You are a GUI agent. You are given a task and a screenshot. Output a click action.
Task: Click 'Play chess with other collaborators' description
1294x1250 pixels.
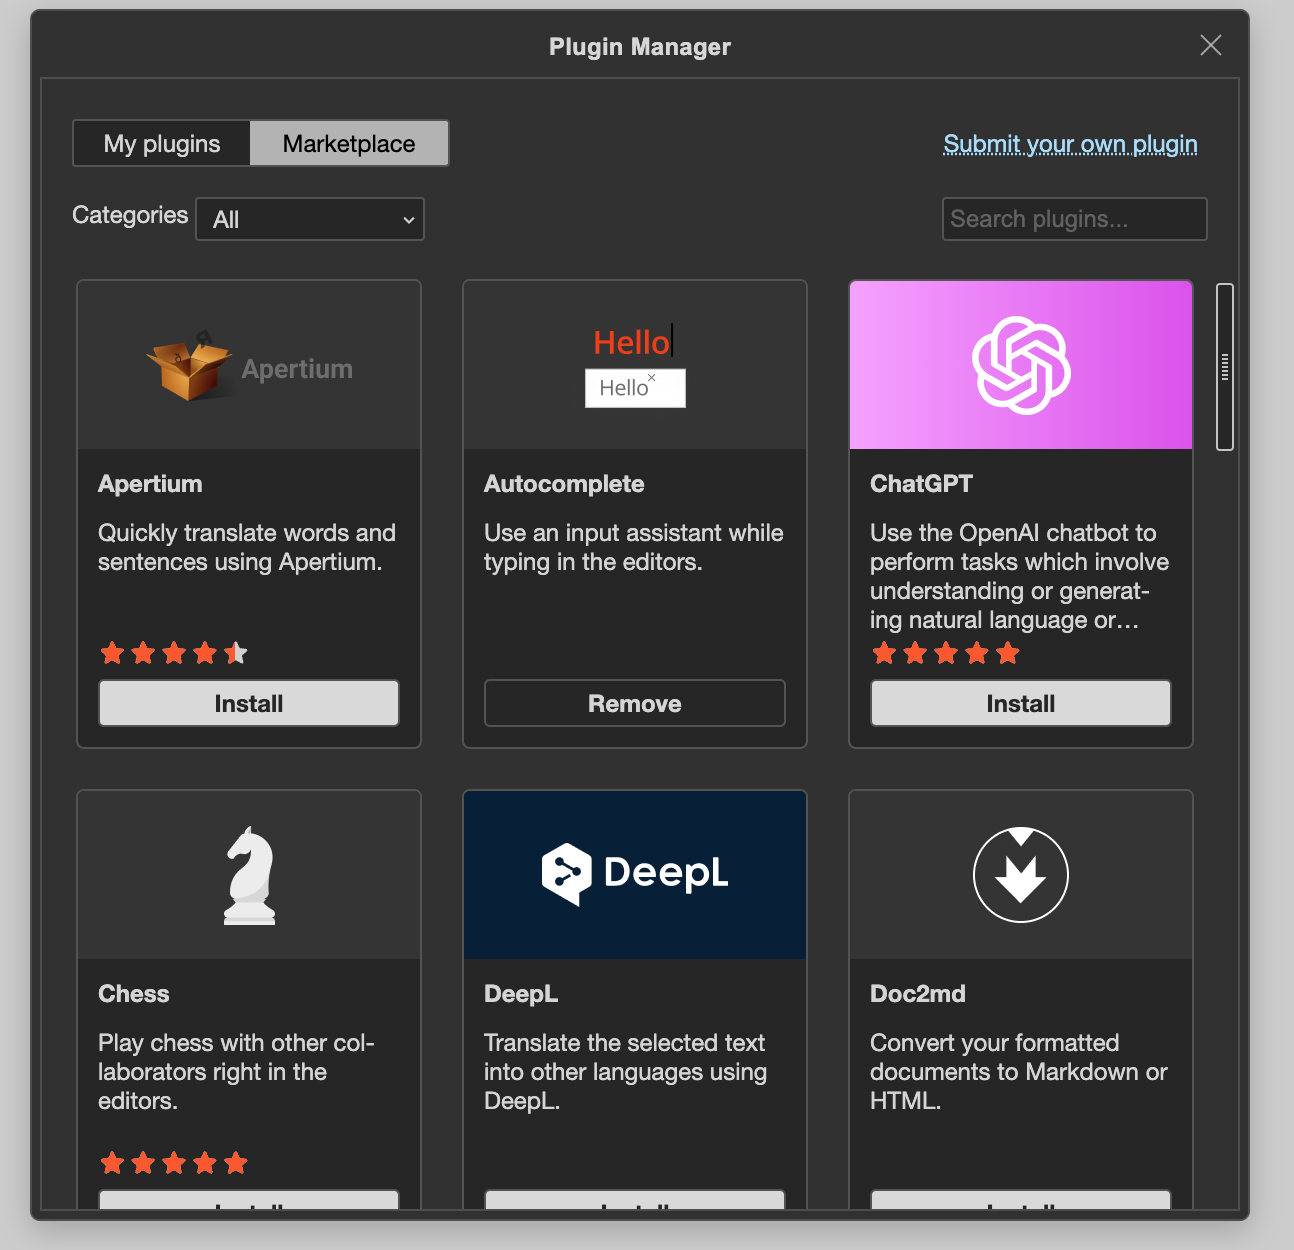[236, 1072]
